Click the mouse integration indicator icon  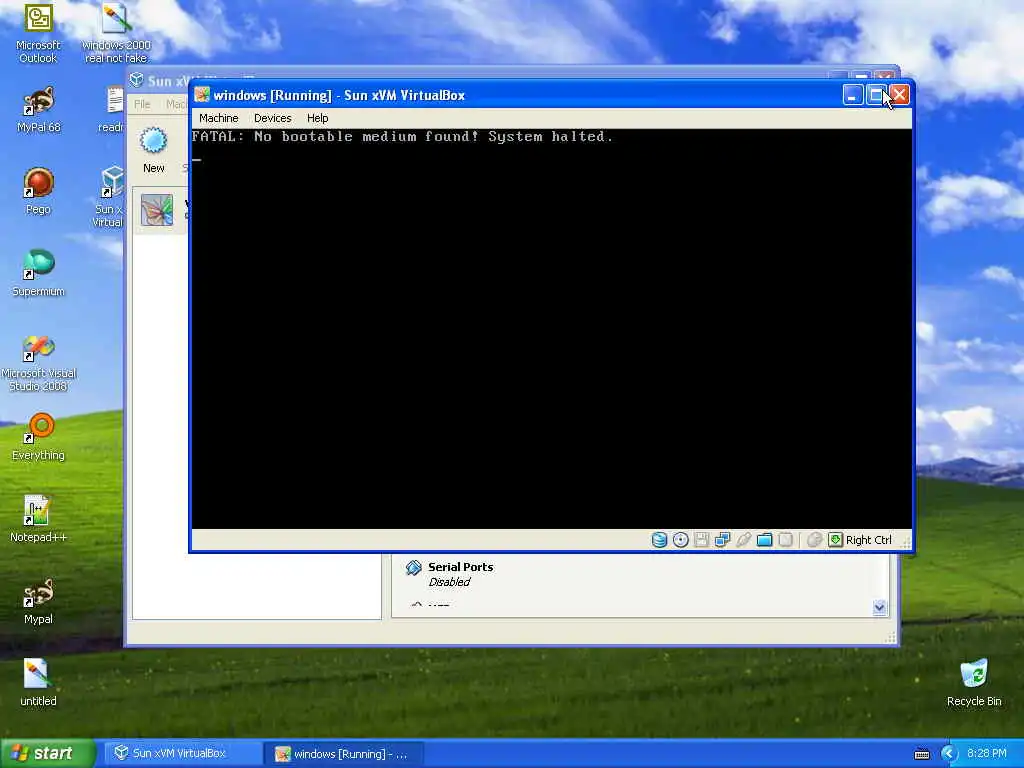click(814, 539)
